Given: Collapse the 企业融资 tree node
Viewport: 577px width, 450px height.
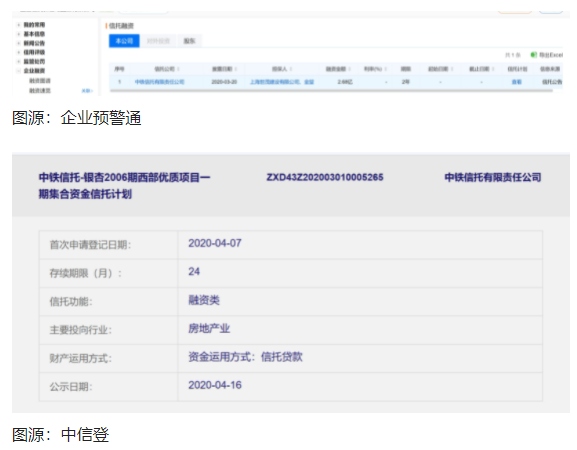Looking at the screenshot, I should point(18,71).
